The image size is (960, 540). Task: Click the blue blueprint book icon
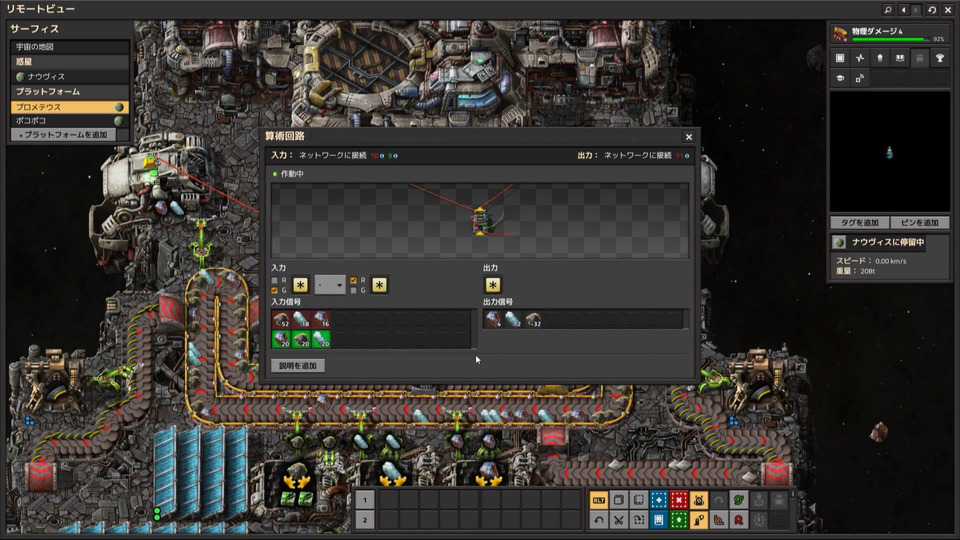coord(659,520)
